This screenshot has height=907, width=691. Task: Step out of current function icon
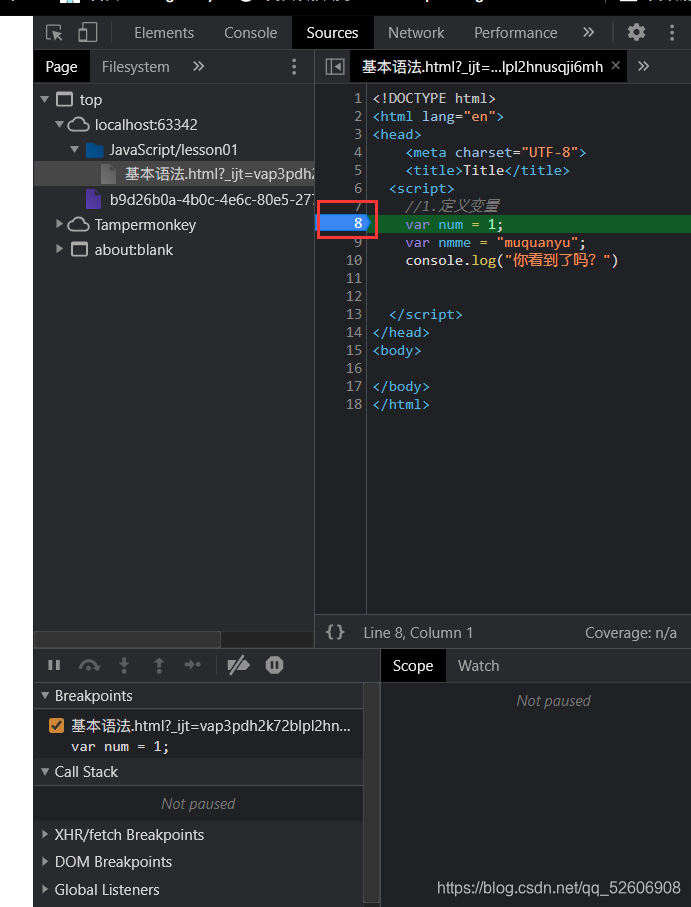[158, 665]
